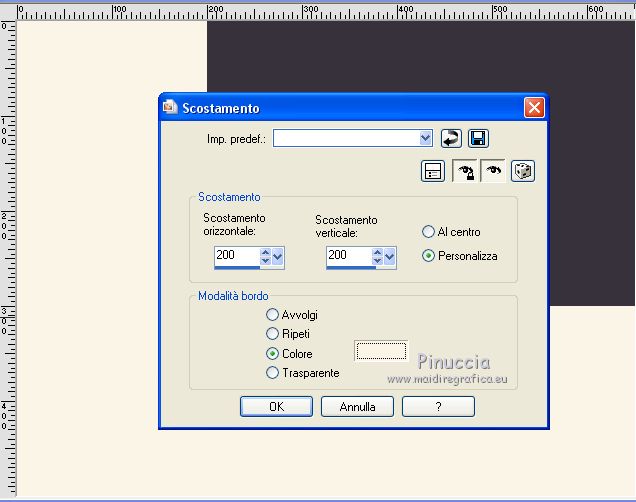Select the Colore edge mode option
Image resolution: width=636 pixels, height=502 pixels.
[x=272, y=354]
